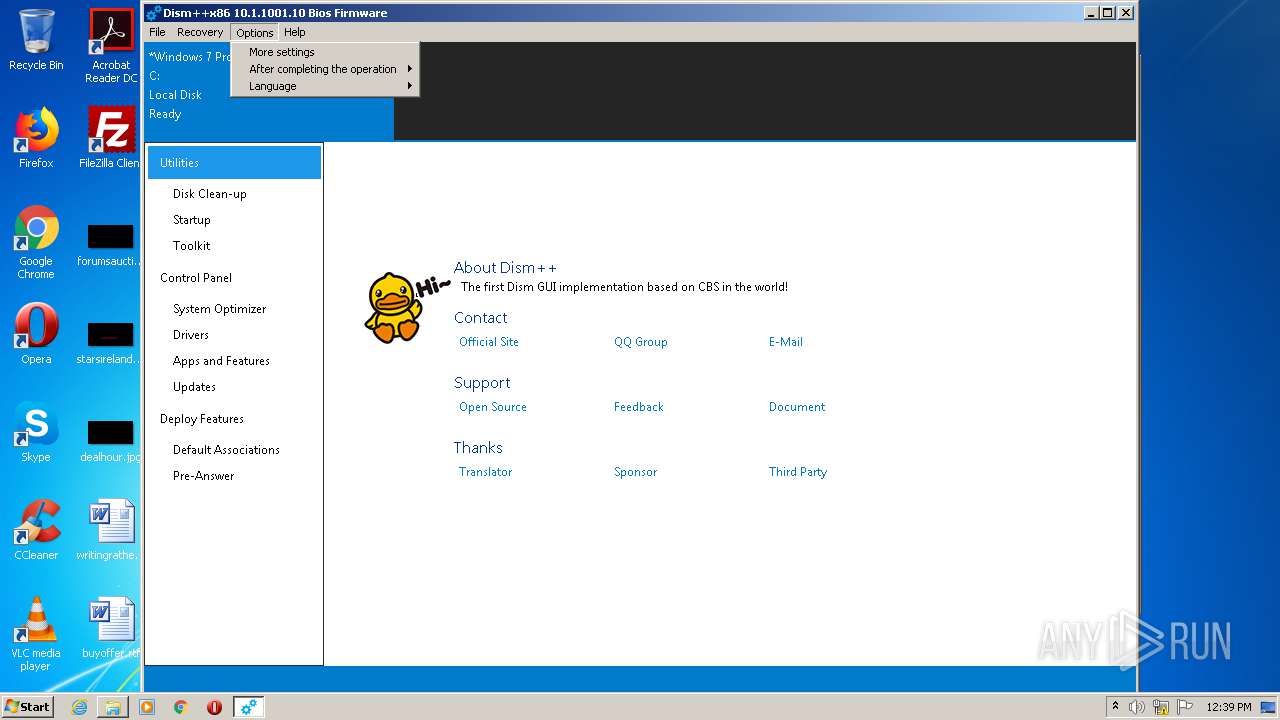Open the buyoffer.rtf document icon

click(111, 628)
